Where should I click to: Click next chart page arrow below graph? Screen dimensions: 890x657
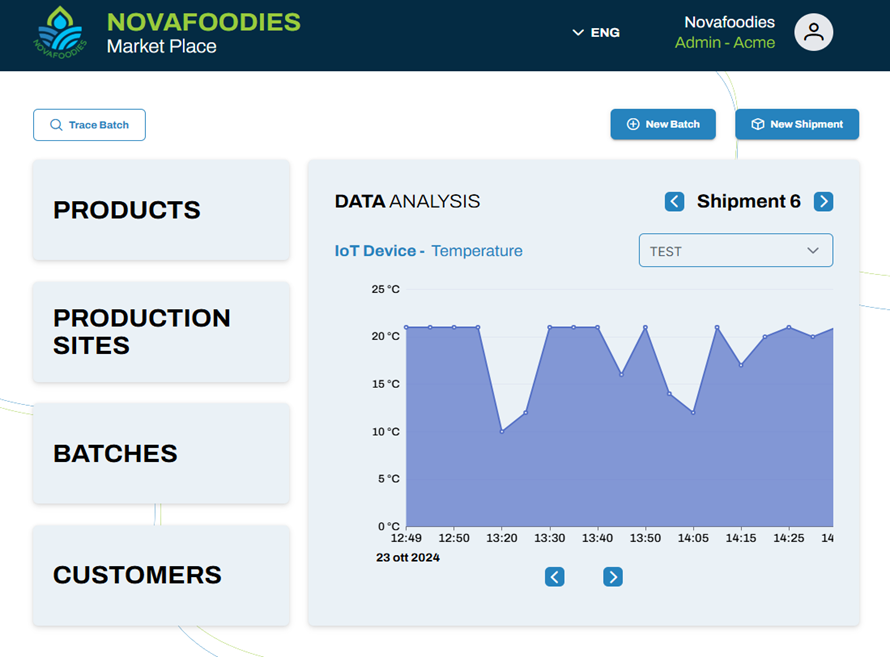(x=612, y=577)
